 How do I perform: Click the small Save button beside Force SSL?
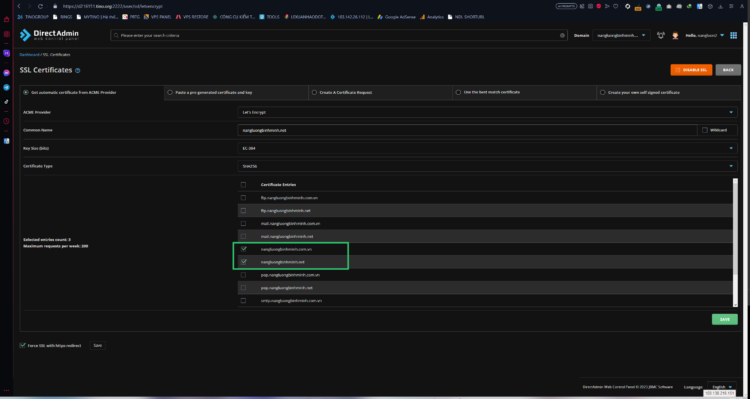98,345
